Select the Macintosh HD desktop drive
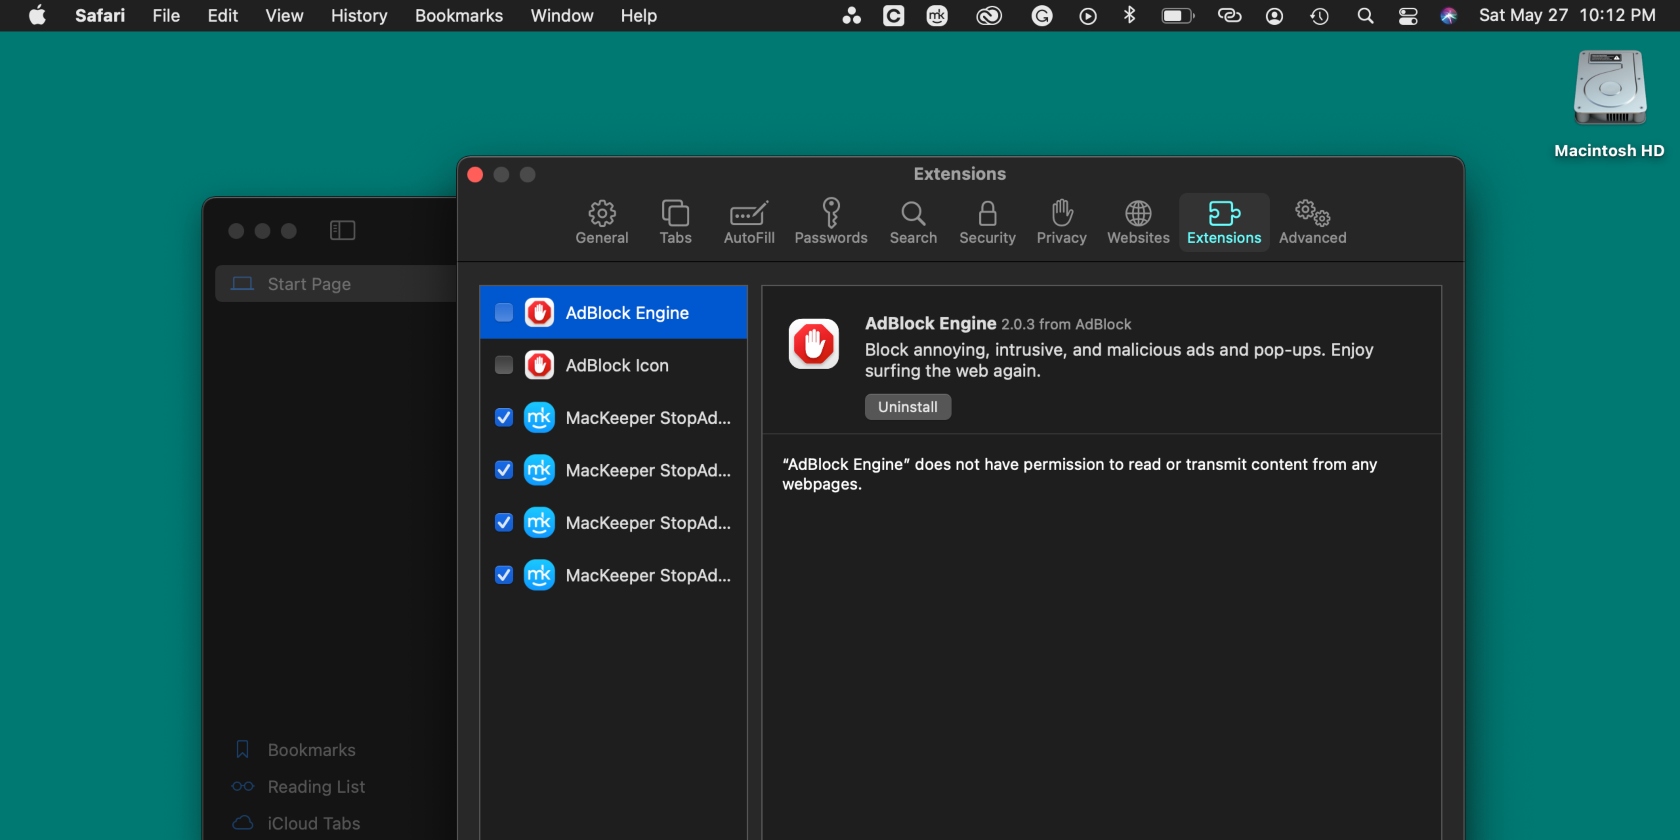This screenshot has height=840, width=1680. point(1609,104)
